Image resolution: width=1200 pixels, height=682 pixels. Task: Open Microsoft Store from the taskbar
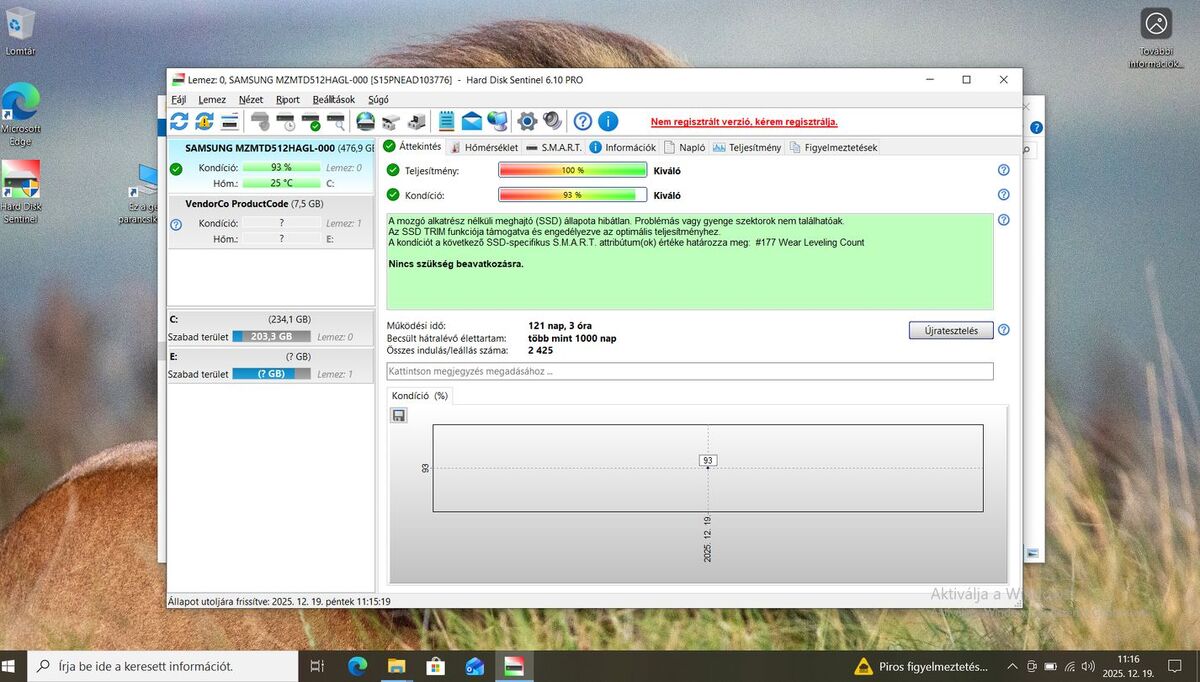click(x=435, y=666)
